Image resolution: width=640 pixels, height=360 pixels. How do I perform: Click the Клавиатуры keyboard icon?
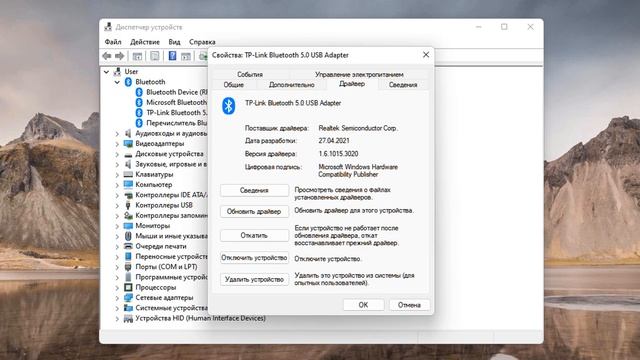point(128,175)
